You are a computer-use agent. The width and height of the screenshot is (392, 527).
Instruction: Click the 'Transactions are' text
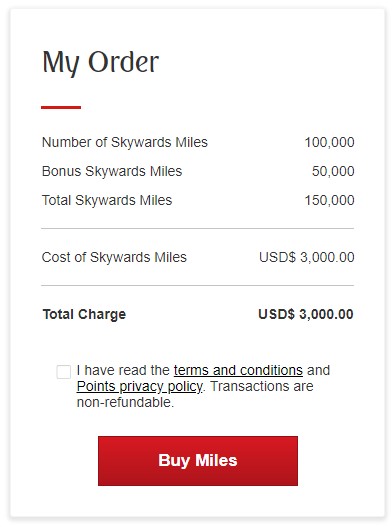tap(262, 387)
